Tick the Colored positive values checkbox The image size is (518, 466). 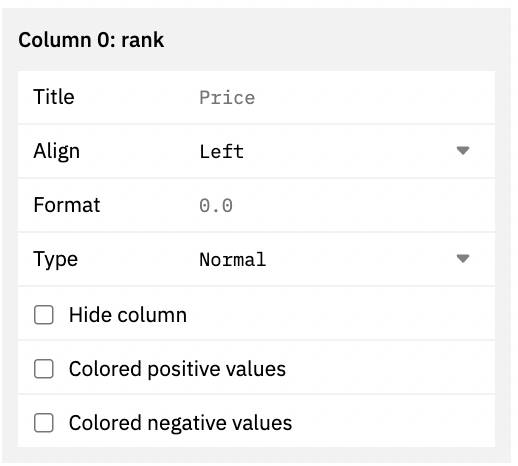coord(44,369)
